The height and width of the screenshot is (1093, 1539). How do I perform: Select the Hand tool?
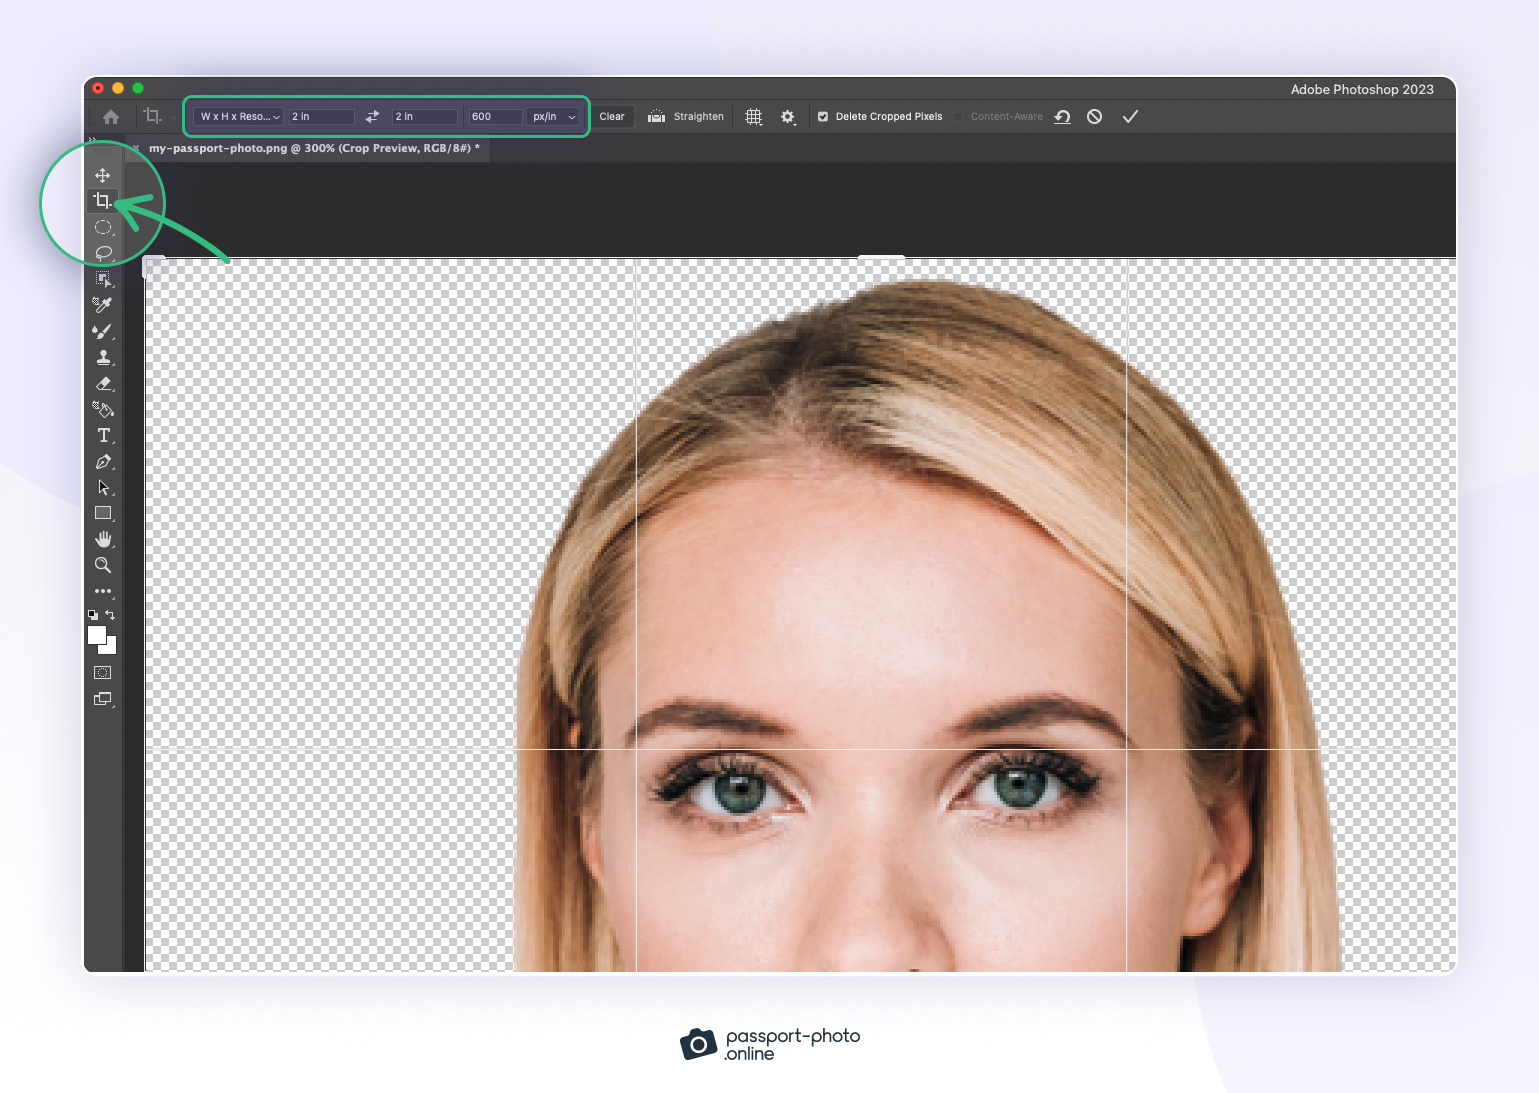[103, 539]
